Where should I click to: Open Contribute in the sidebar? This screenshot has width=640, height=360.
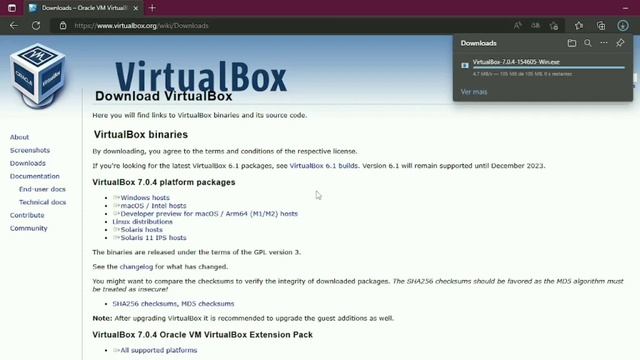point(27,215)
